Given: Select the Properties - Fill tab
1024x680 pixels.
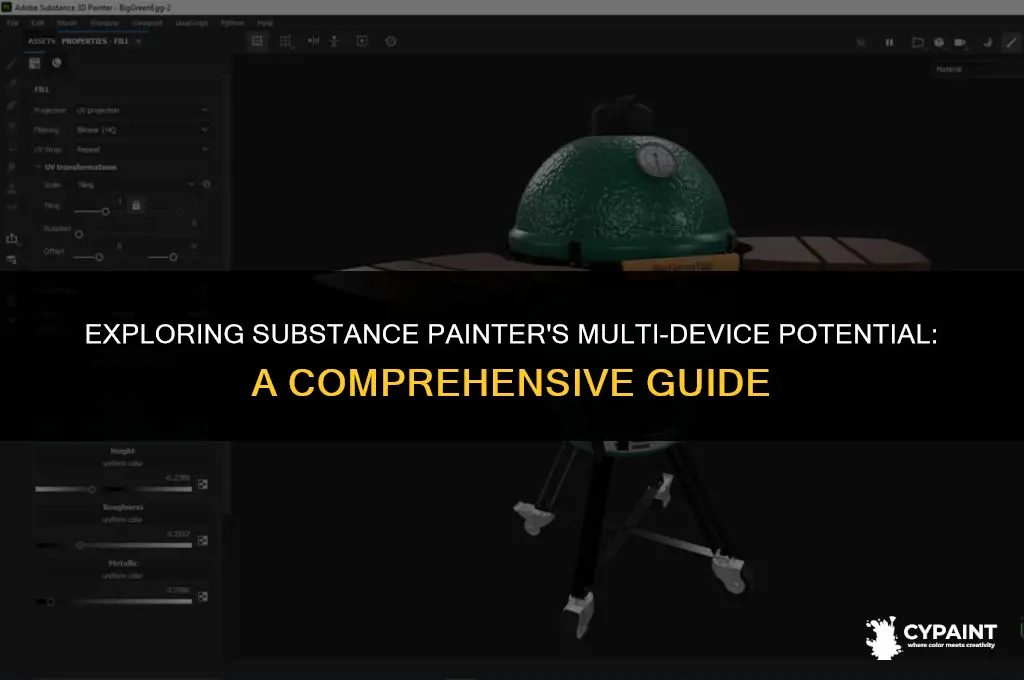Looking at the screenshot, I should pos(95,41).
